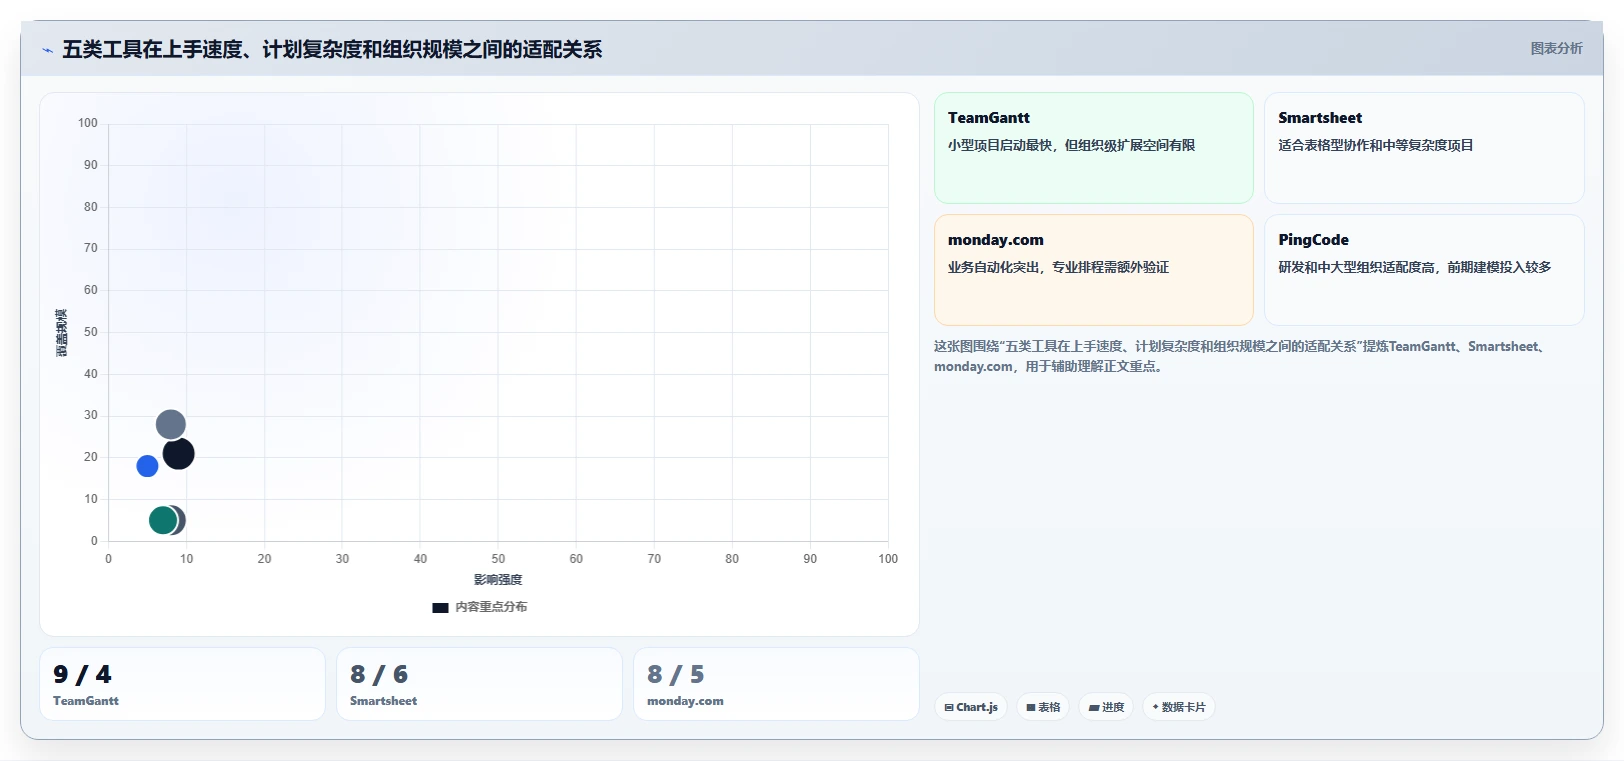Image resolution: width=1624 pixels, height=761 pixels.
Task: Click the gray bubble in the chart
Action: [x=171, y=425]
